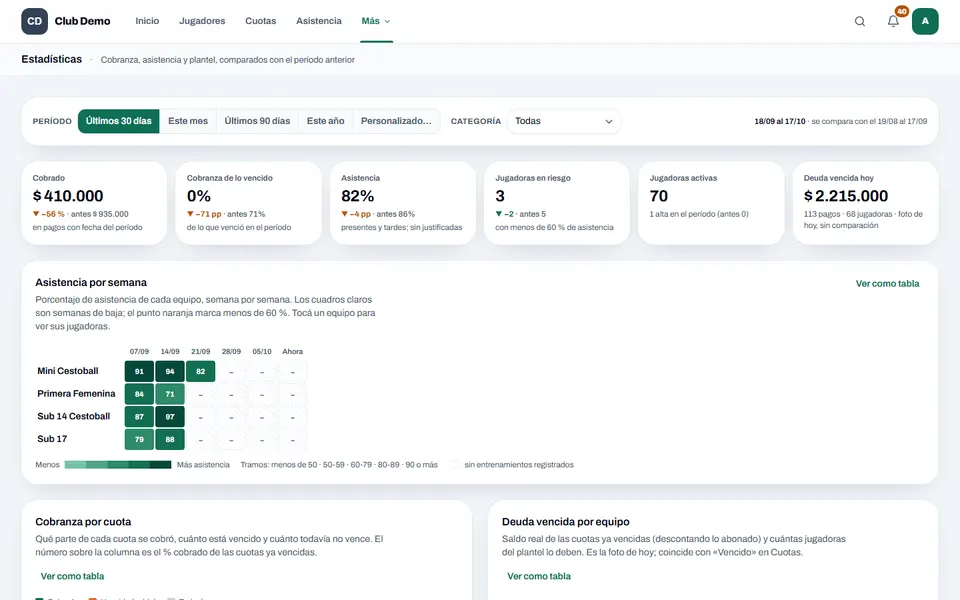Click the 71 heatmap cell
The width and height of the screenshot is (960, 600).
170,394
